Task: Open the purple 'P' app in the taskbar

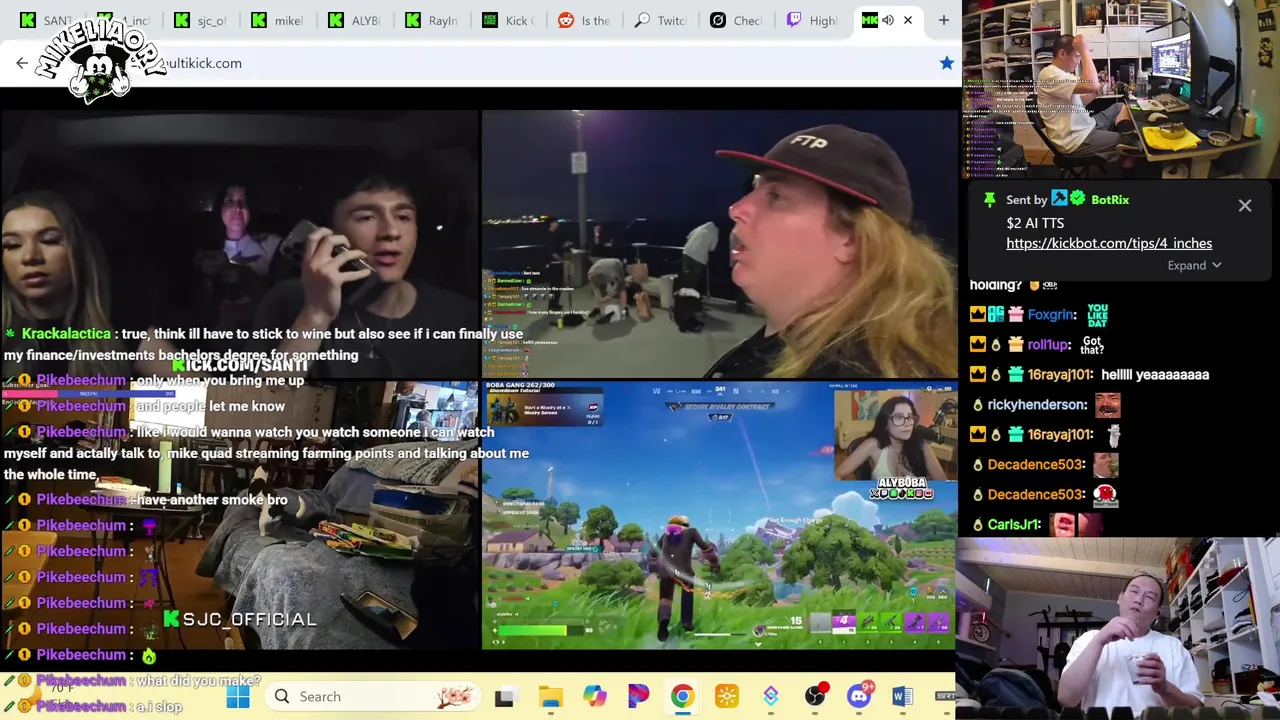Action: (x=638, y=696)
